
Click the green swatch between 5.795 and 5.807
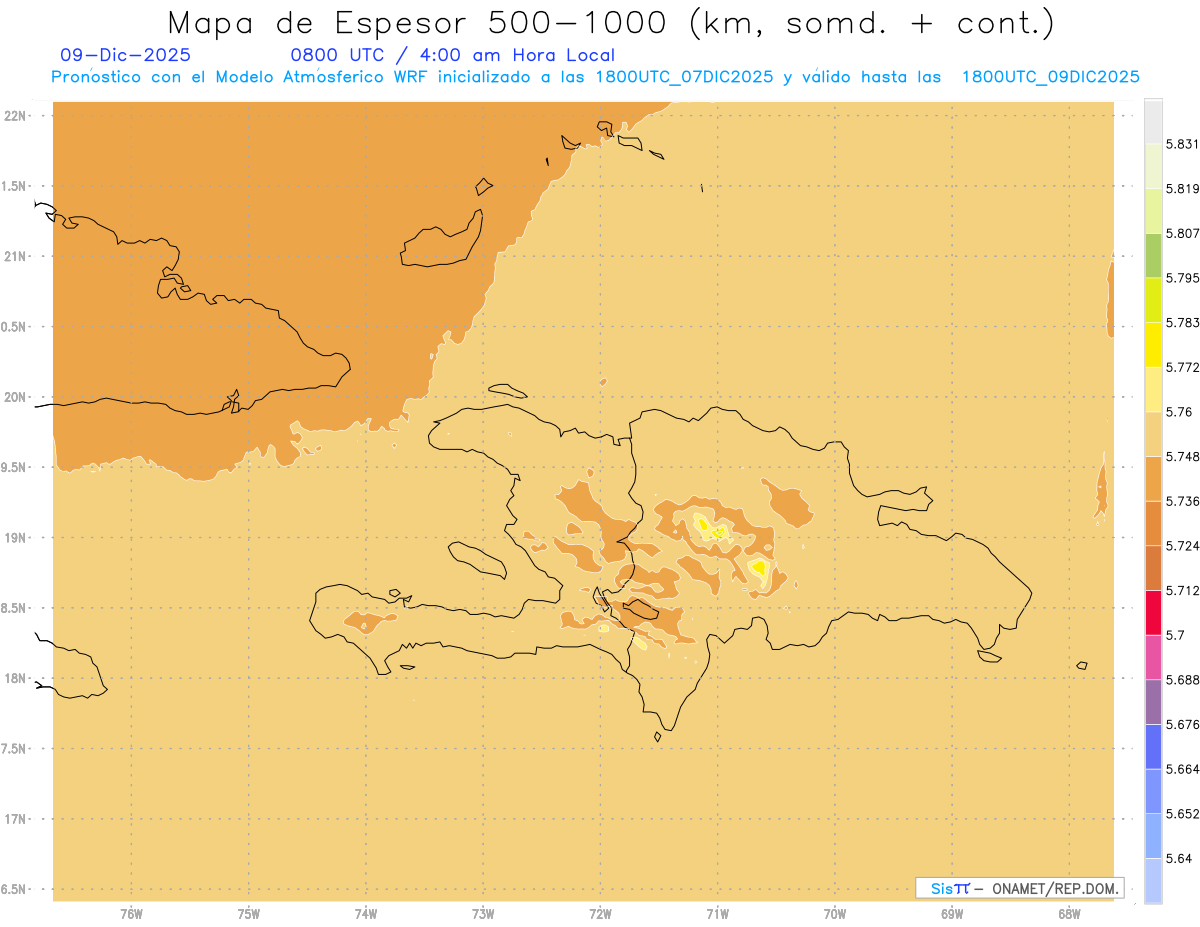[1153, 255]
